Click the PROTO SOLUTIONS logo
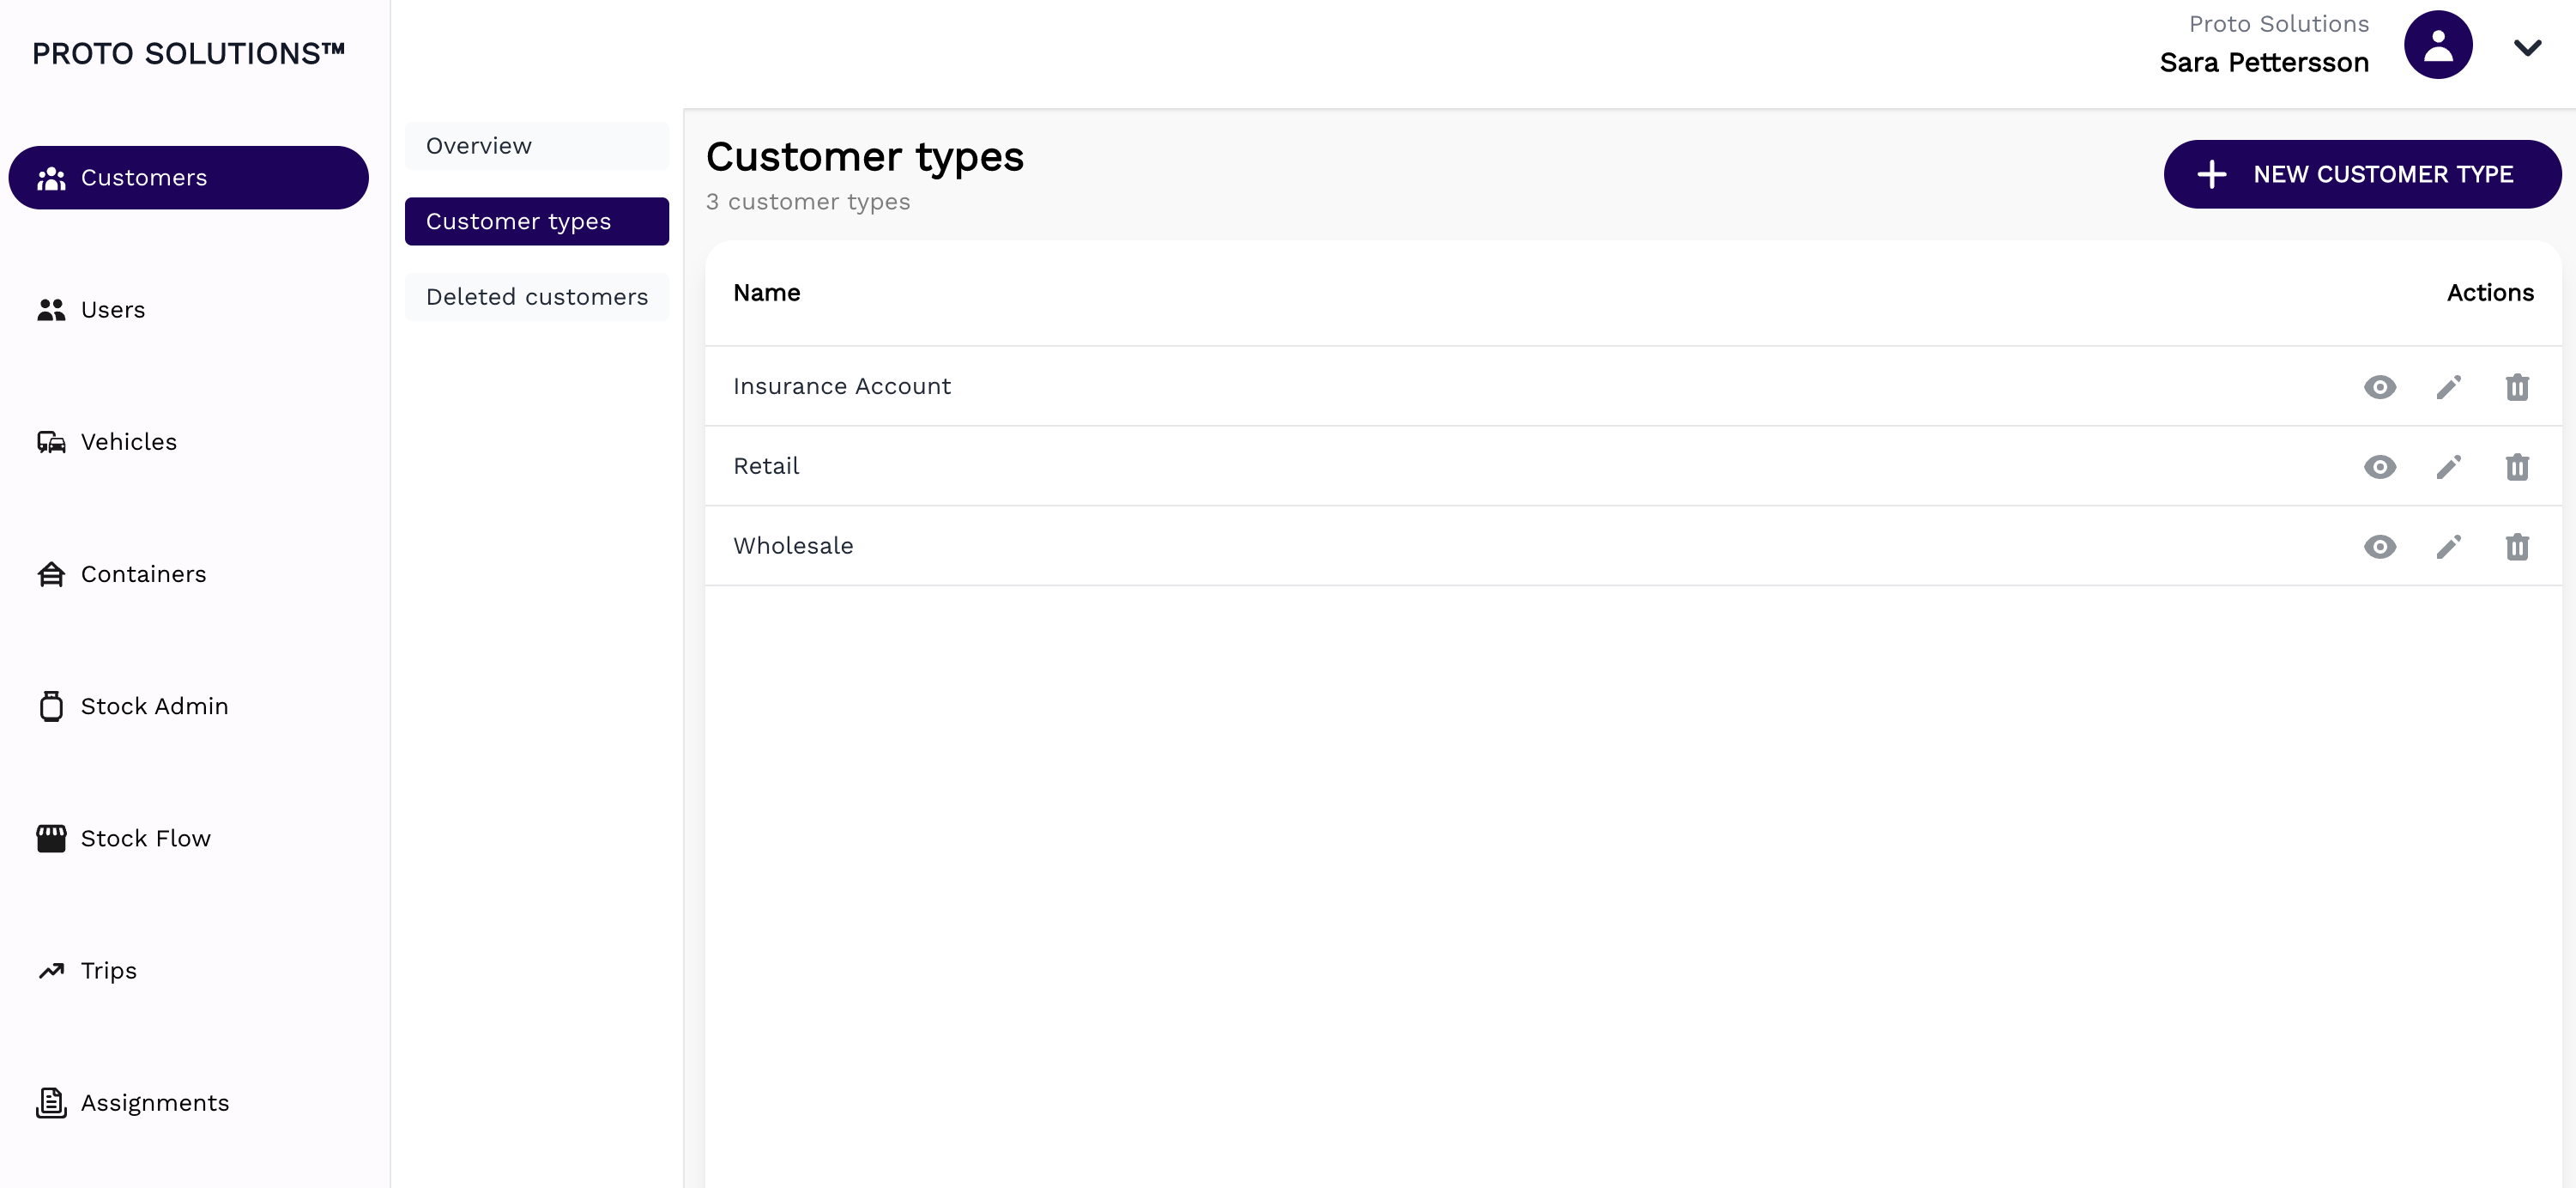Image resolution: width=2576 pixels, height=1188 pixels. pos(188,53)
